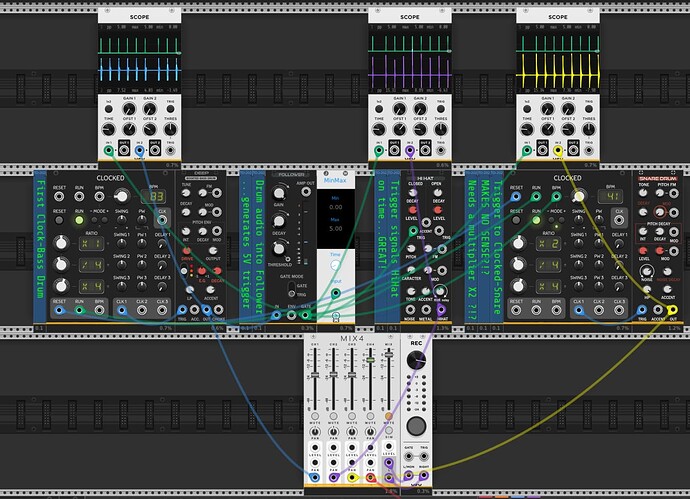The width and height of the screenshot is (690, 499).
Task: Click the MinMax Max value 5.00
Action: (335, 228)
